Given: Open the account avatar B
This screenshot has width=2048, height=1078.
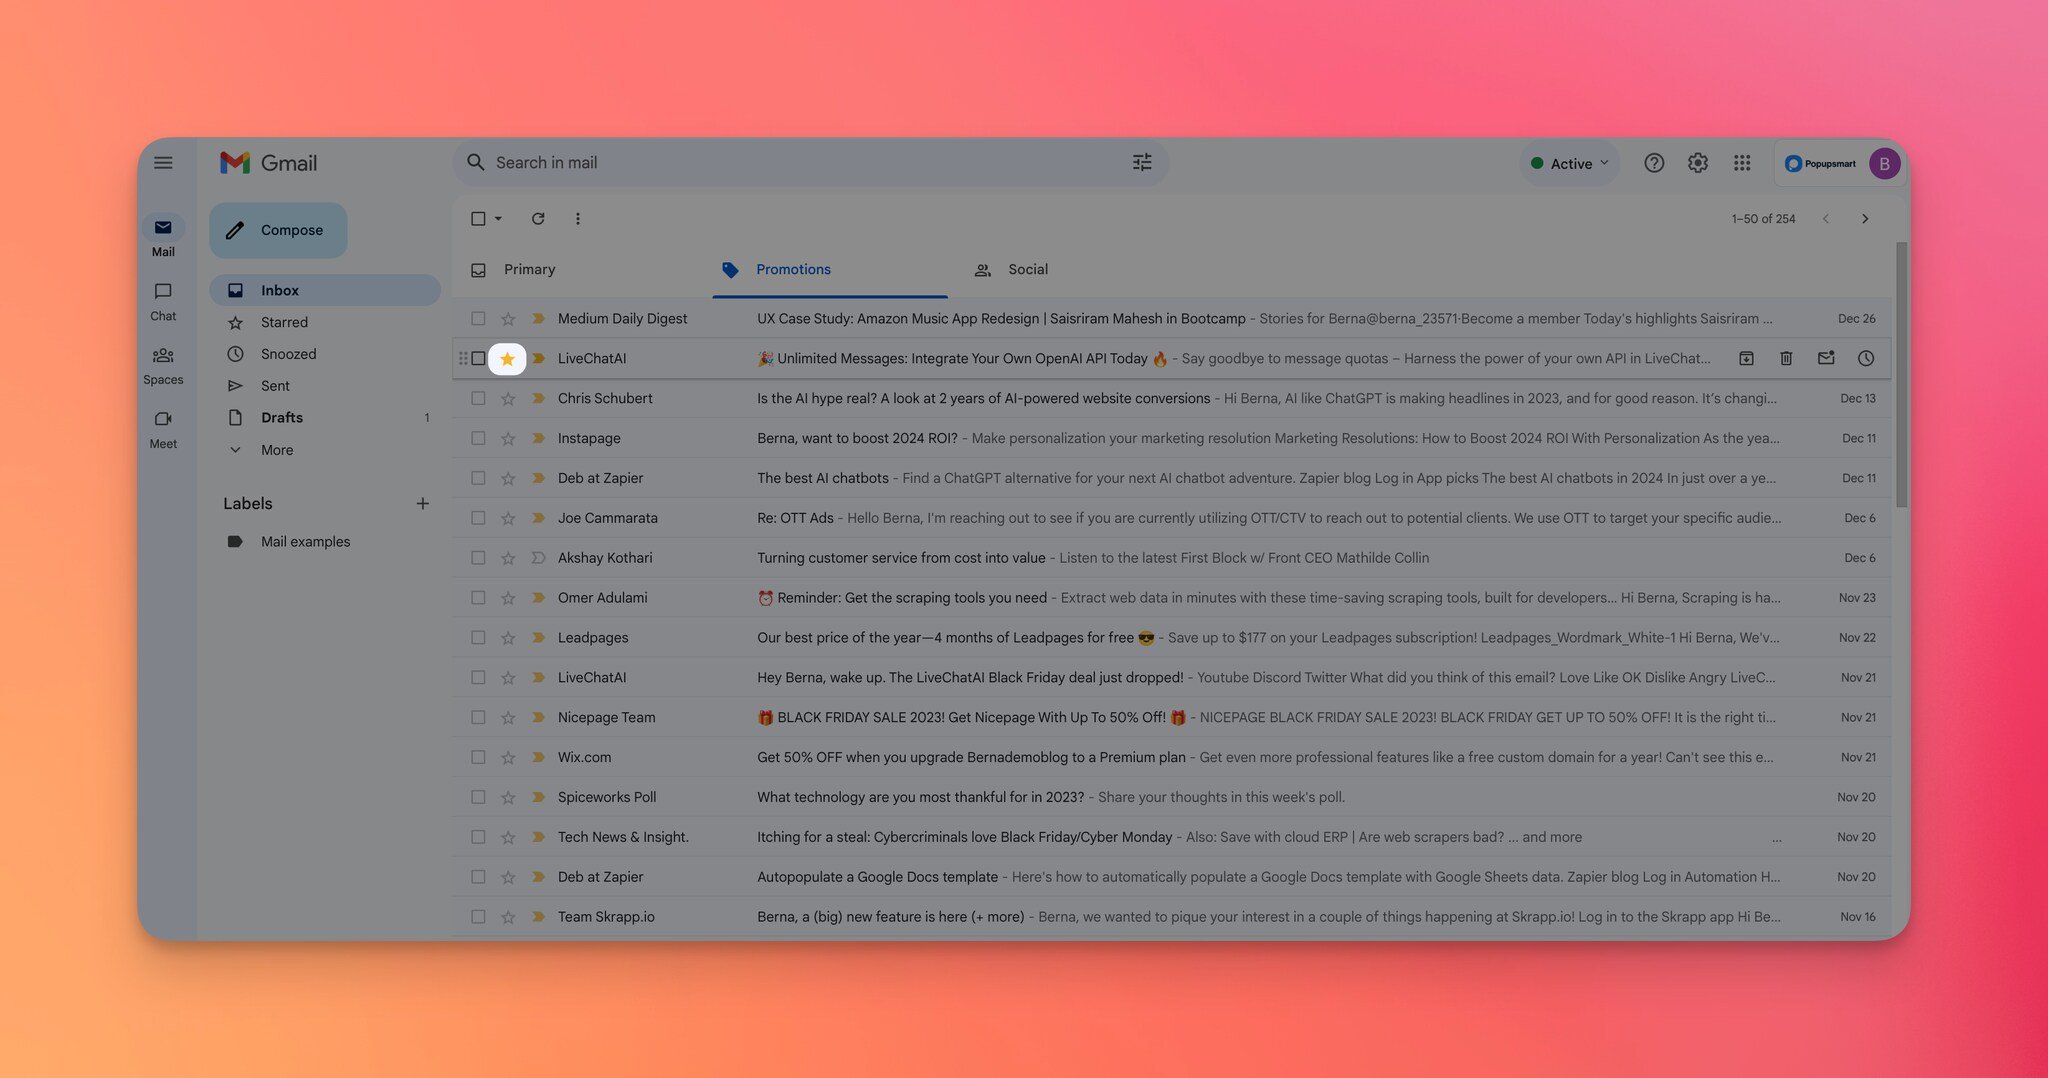Looking at the screenshot, I should [x=1885, y=163].
